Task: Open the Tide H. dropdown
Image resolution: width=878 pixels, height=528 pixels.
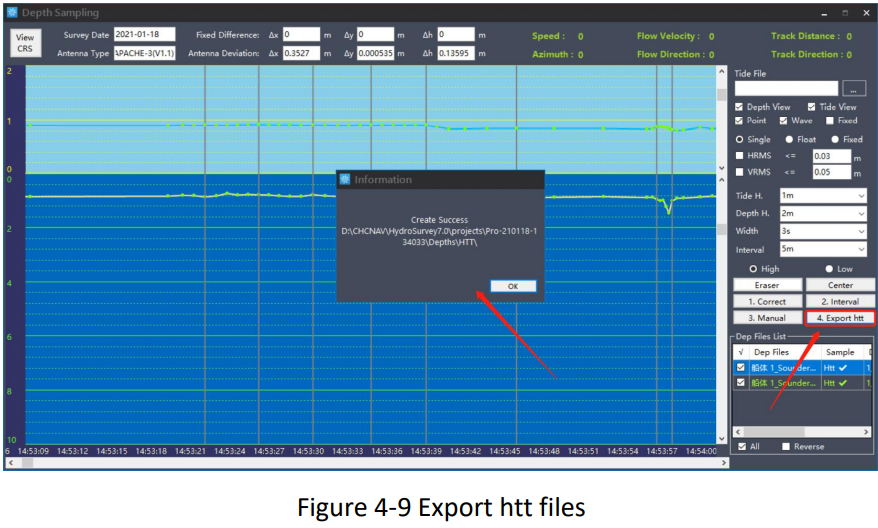Action: point(822,196)
